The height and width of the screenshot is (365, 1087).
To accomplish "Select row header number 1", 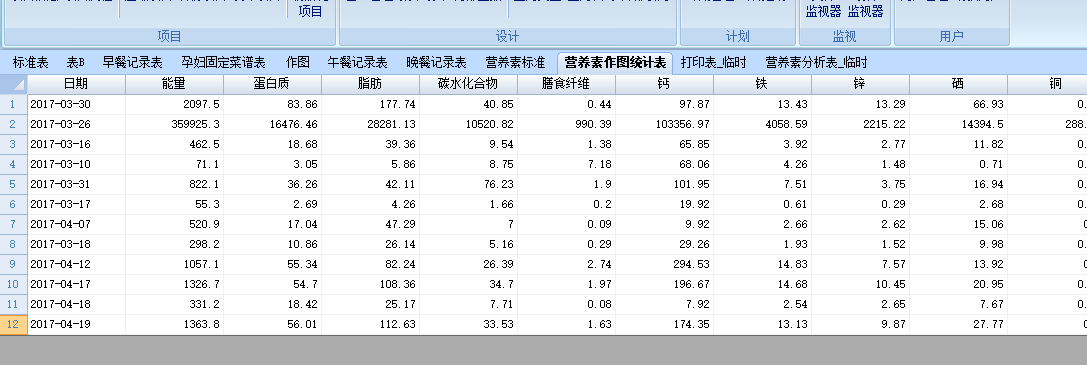I will pyautogui.click(x=14, y=105).
